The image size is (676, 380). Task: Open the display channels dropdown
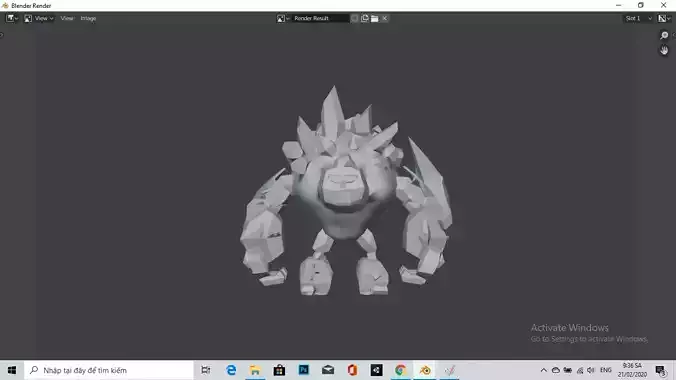pyautogui.click(x=664, y=18)
